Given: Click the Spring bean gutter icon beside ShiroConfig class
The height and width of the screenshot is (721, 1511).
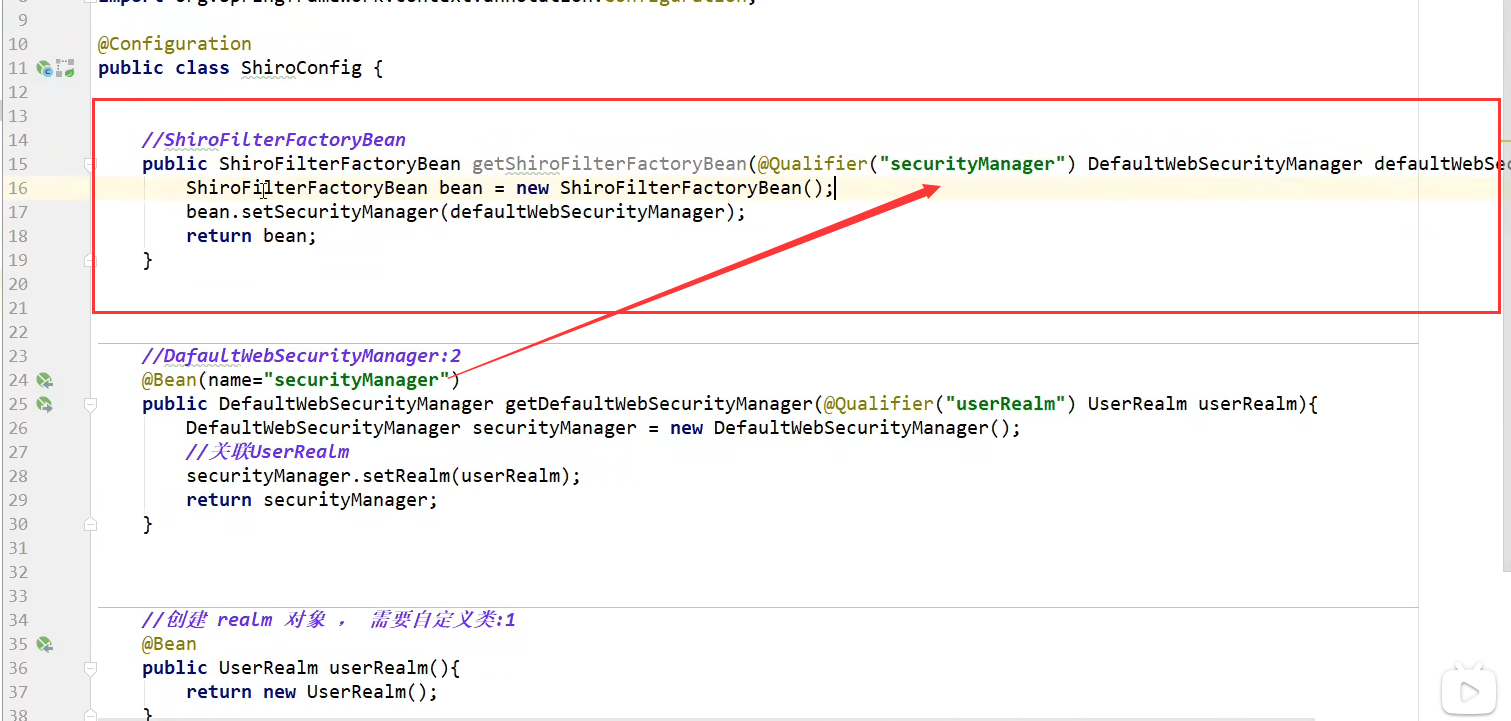Looking at the screenshot, I should (x=44, y=68).
